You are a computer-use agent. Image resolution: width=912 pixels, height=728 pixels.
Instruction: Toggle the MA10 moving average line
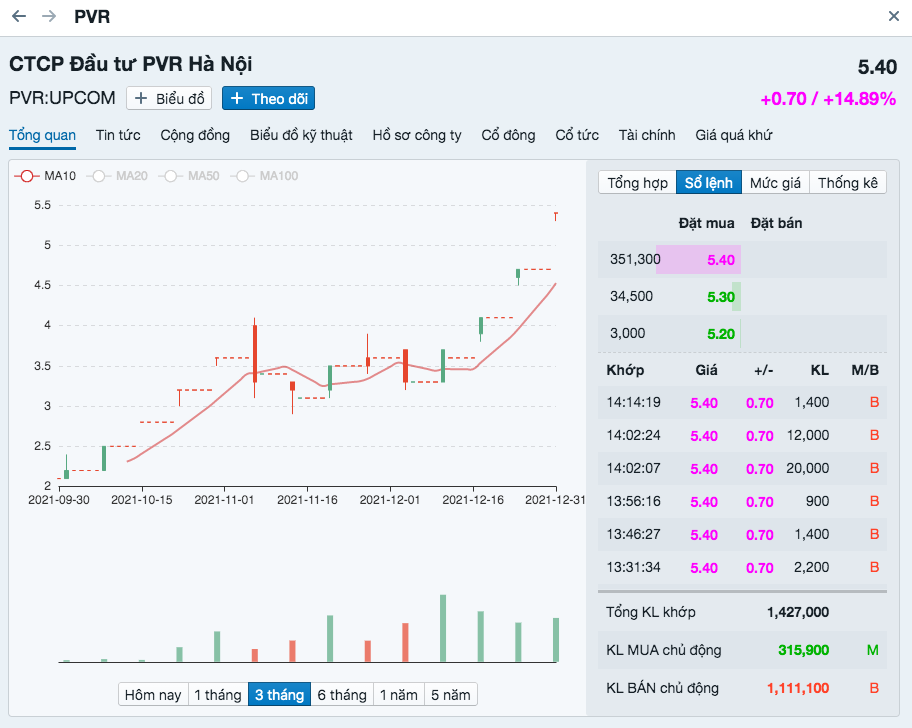click(x=47, y=176)
